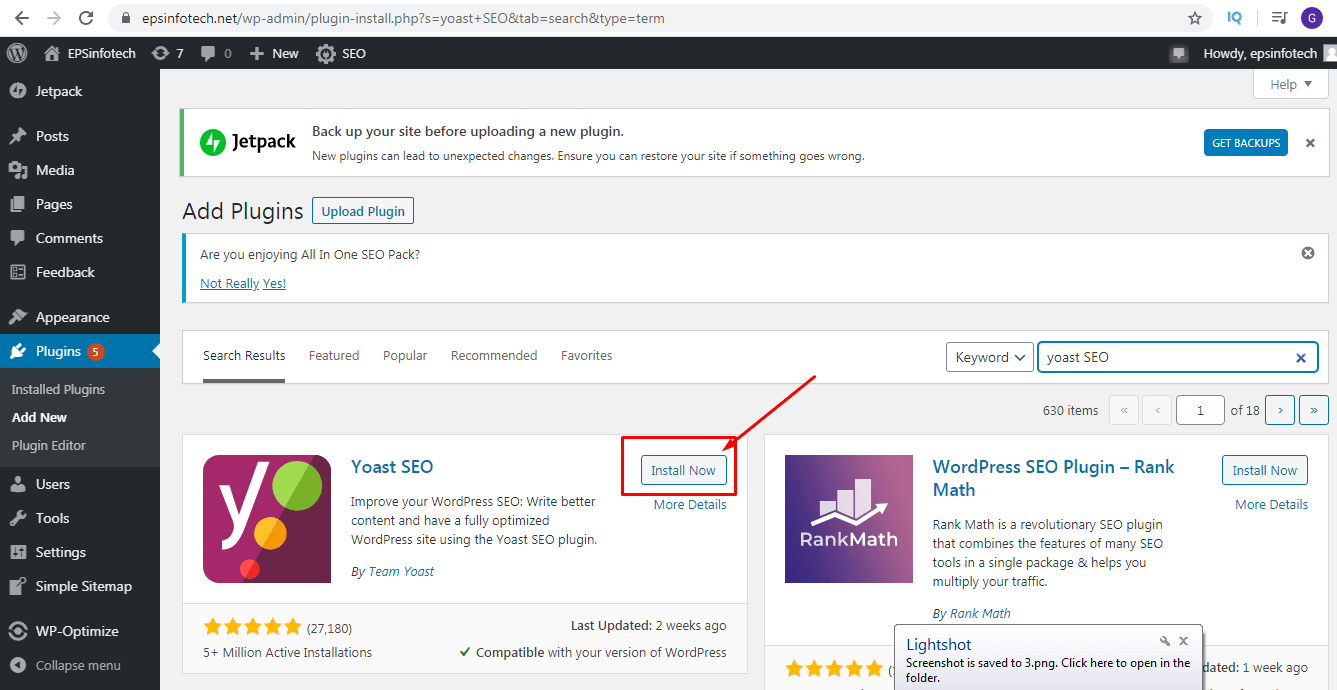
Task: Click the Upload Plugin button
Action: pyautogui.click(x=363, y=211)
